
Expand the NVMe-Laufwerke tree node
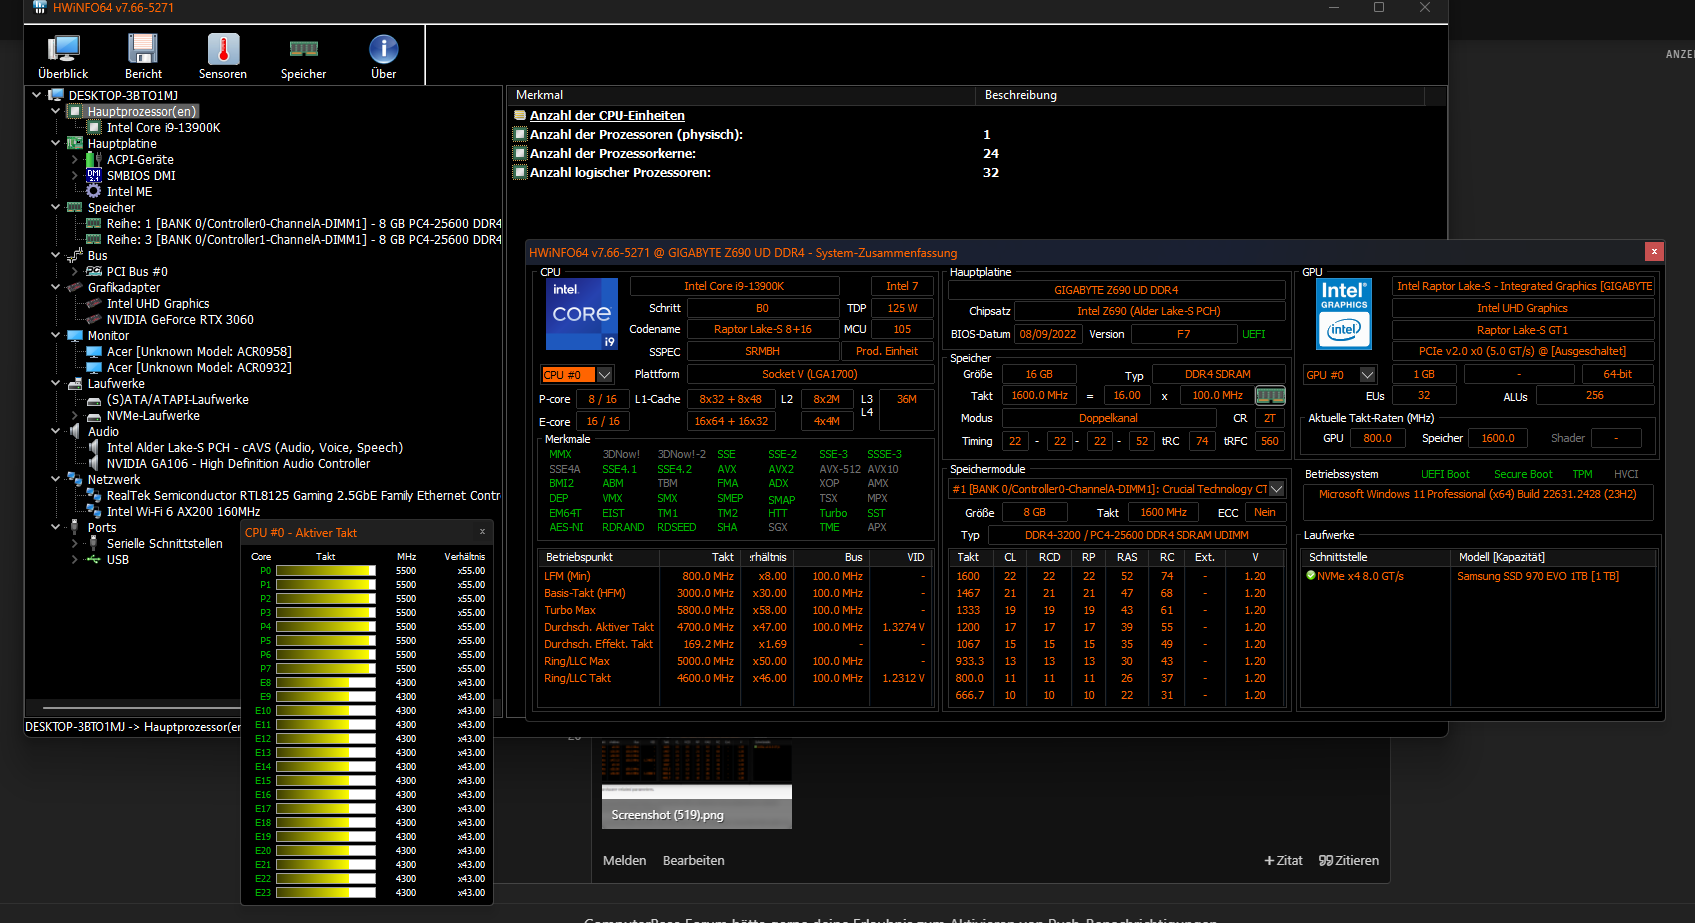click(x=75, y=415)
